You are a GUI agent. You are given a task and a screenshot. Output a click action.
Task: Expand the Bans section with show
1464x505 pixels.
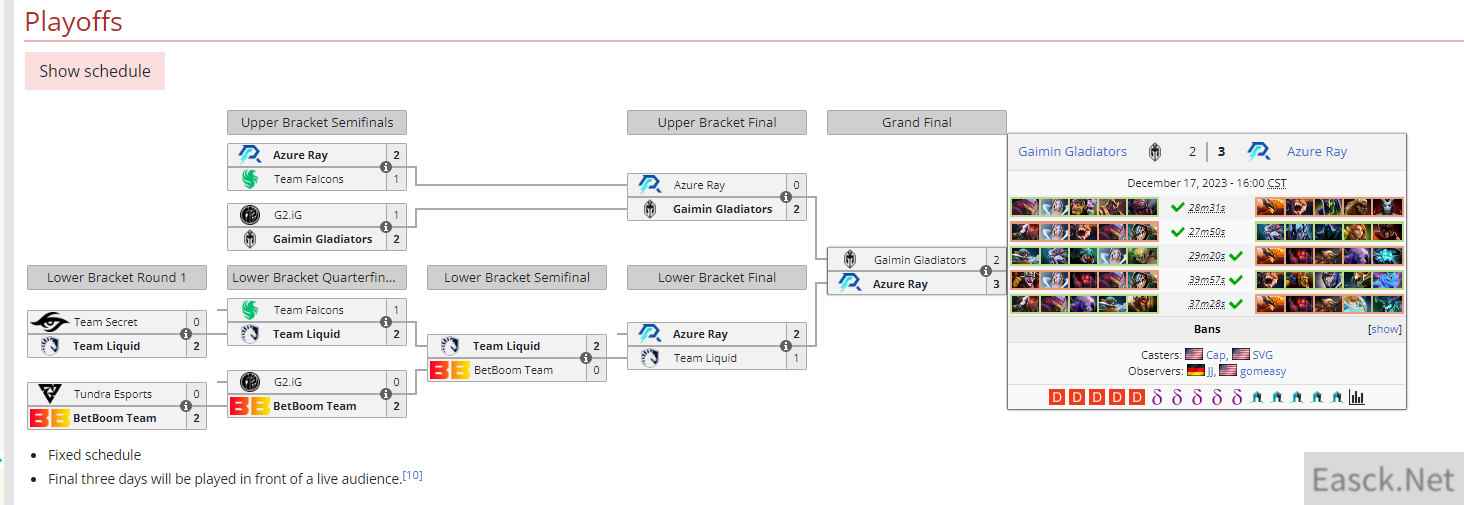click(1384, 329)
